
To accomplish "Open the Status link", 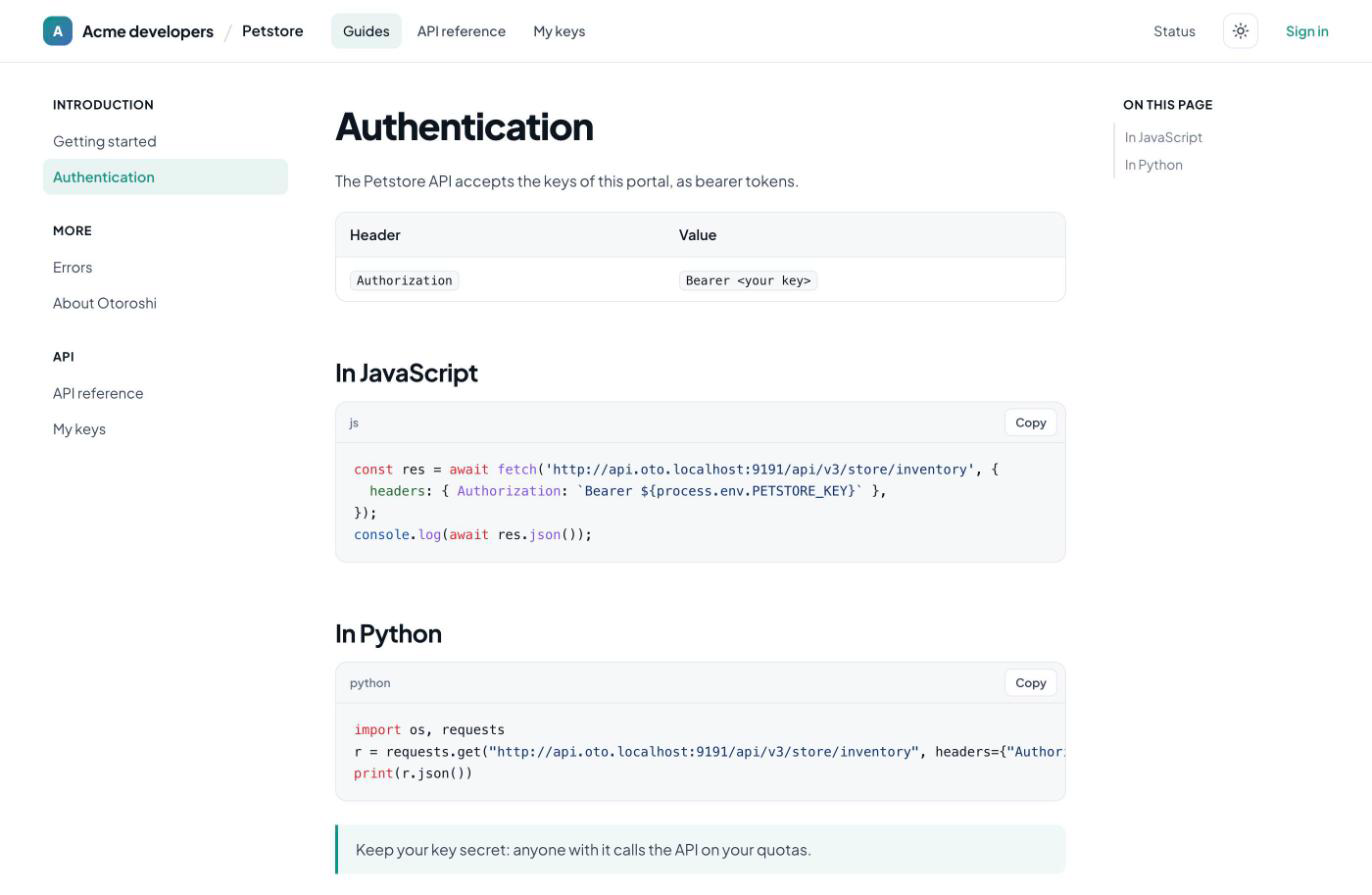I will [1174, 31].
